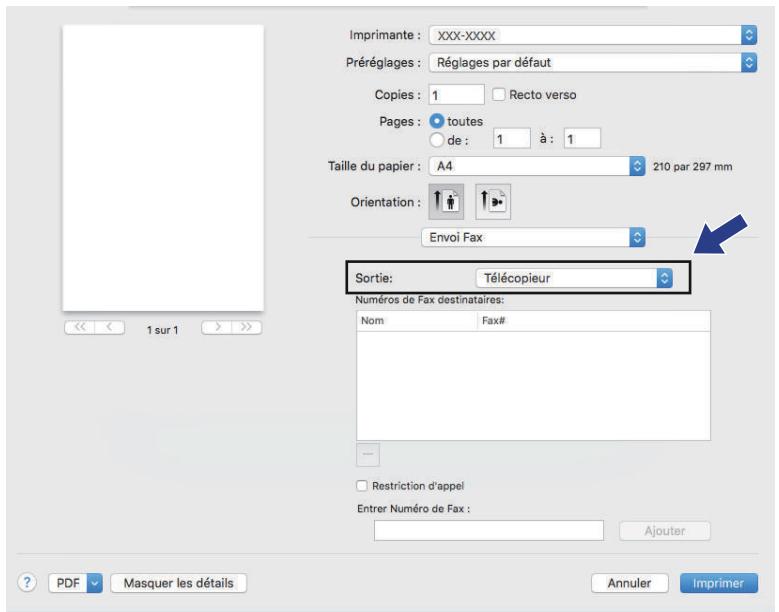Click the Entrer Numéro de Fax field
The height and width of the screenshot is (612, 779).
489,531
